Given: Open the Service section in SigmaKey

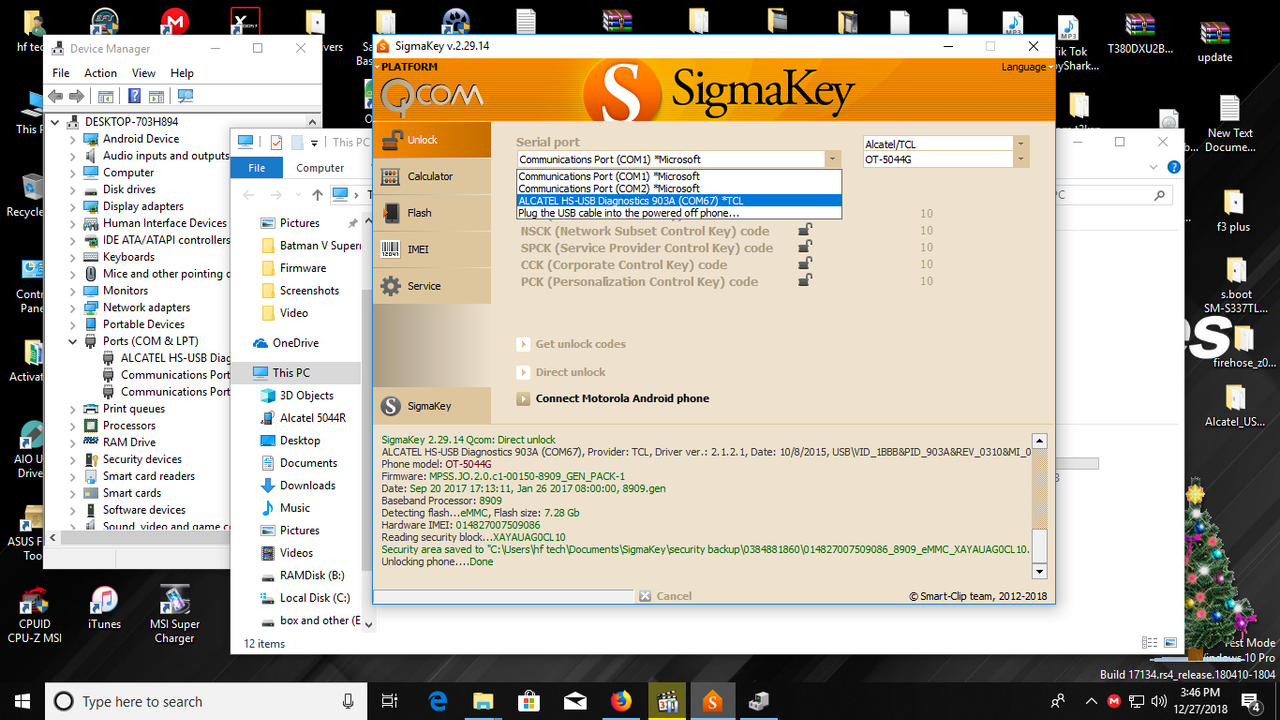Looking at the screenshot, I should (432, 286).
